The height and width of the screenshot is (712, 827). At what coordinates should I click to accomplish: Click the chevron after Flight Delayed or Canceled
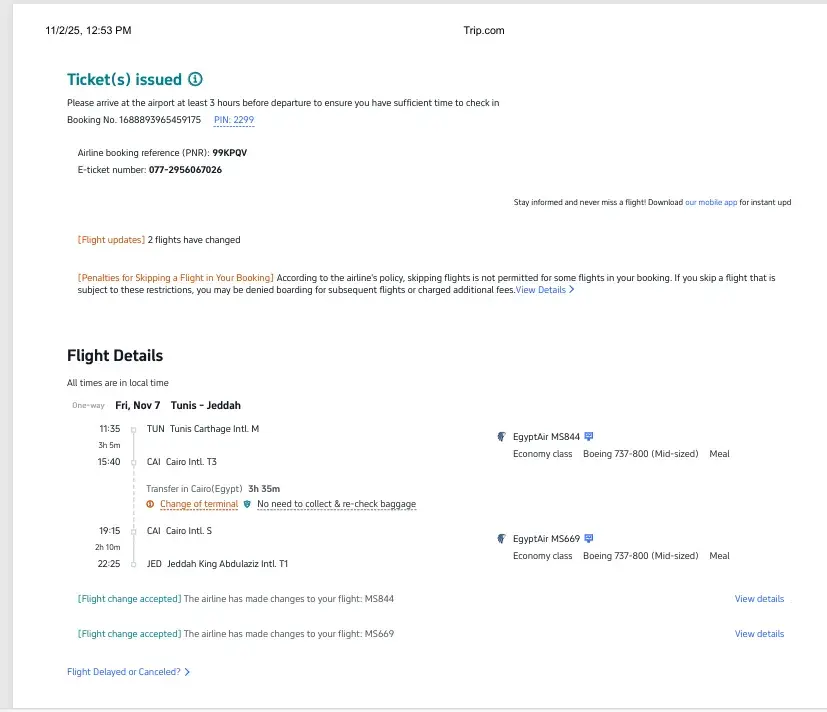coord(187,672)
